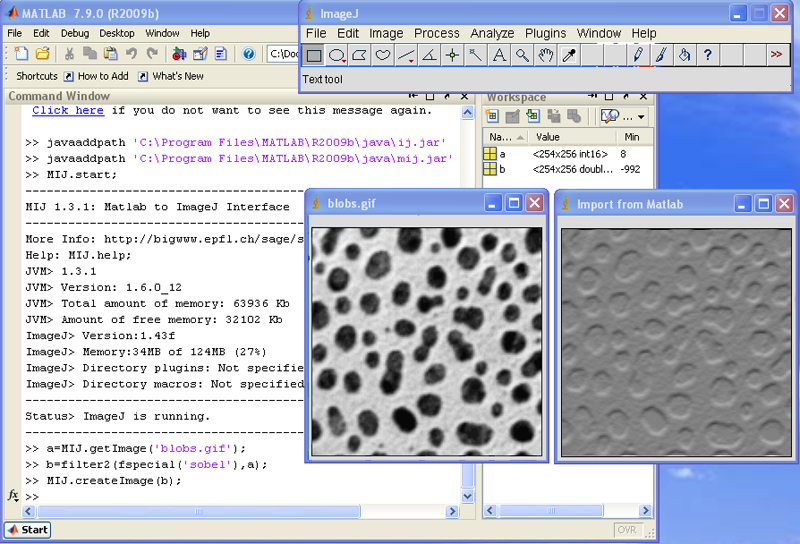Open the "How to Add" shortcut
The width and height of the screenshot is (800, 544).
pos(97,76)
